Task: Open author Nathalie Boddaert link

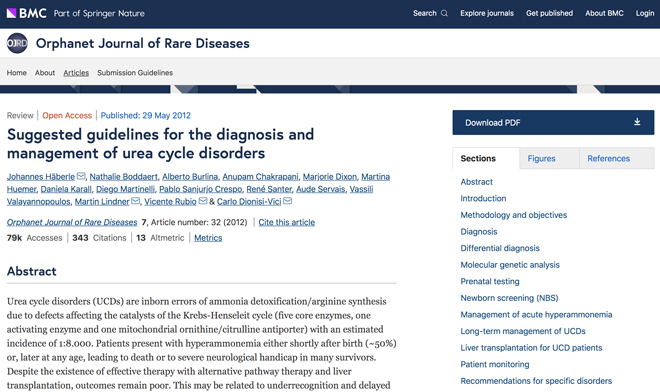Action: click(123, 176)
